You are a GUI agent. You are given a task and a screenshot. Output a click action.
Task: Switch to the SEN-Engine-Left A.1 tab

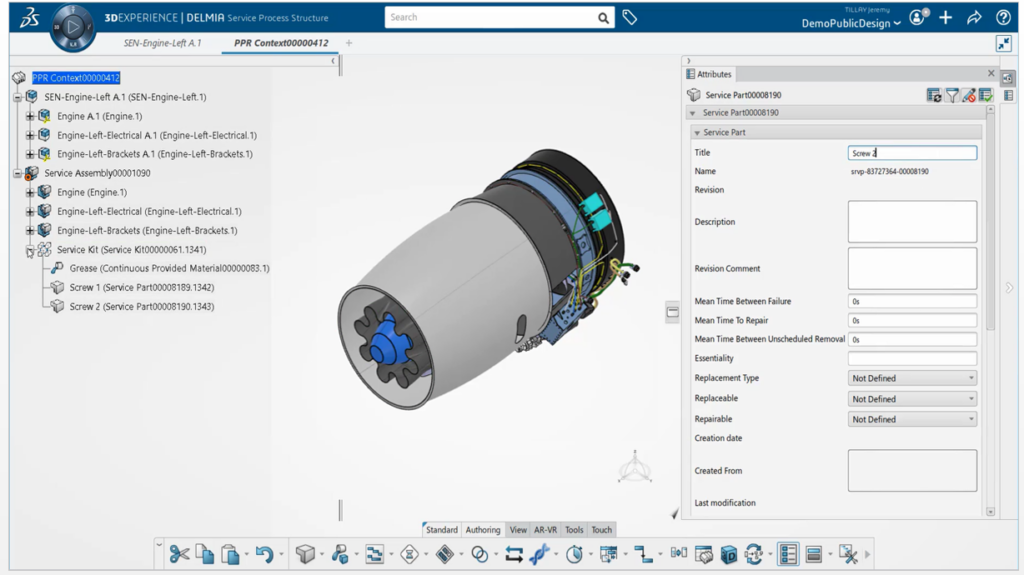point(162,43)
